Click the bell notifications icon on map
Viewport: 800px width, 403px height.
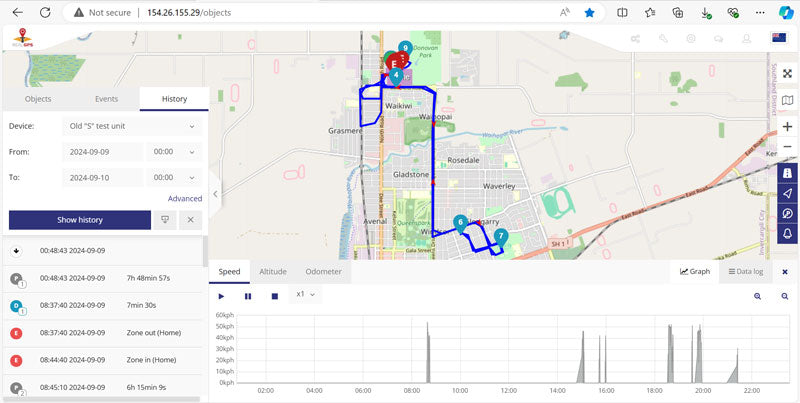click(x=788, y=233)
